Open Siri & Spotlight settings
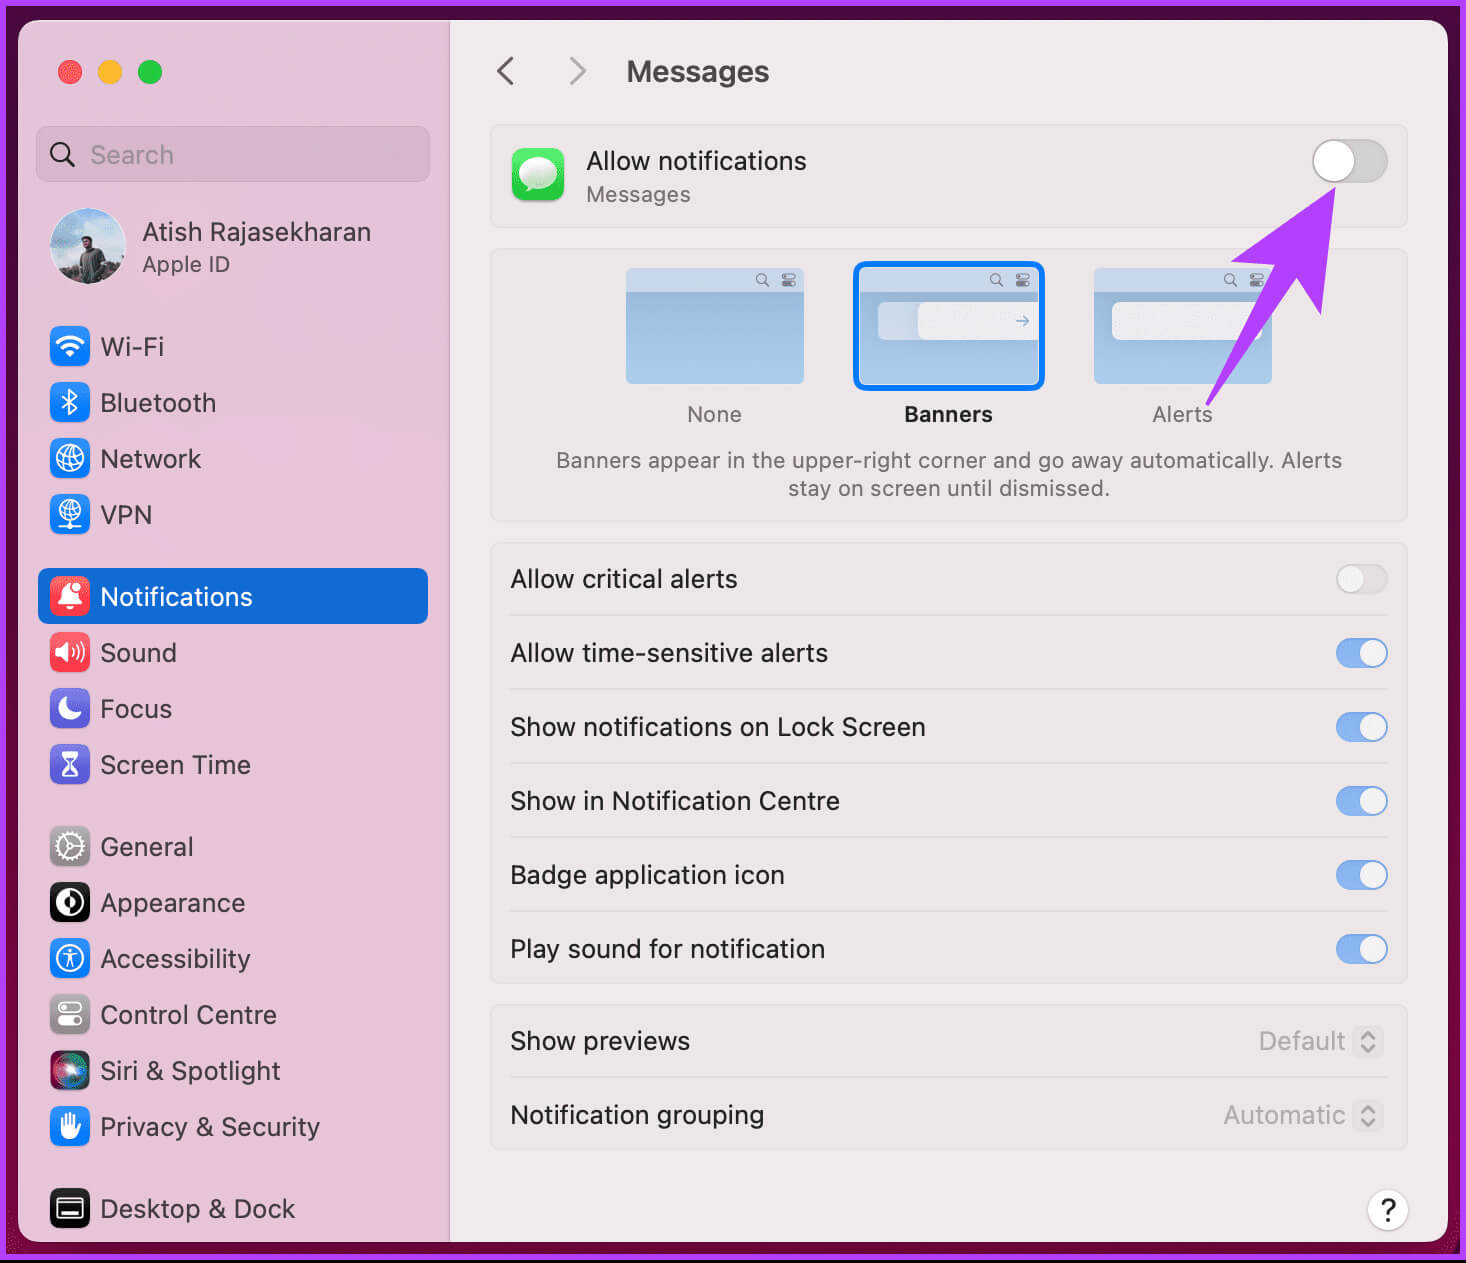Image resolution: width=1466 pixels, height=1263 pixels. pos(233,1071)
